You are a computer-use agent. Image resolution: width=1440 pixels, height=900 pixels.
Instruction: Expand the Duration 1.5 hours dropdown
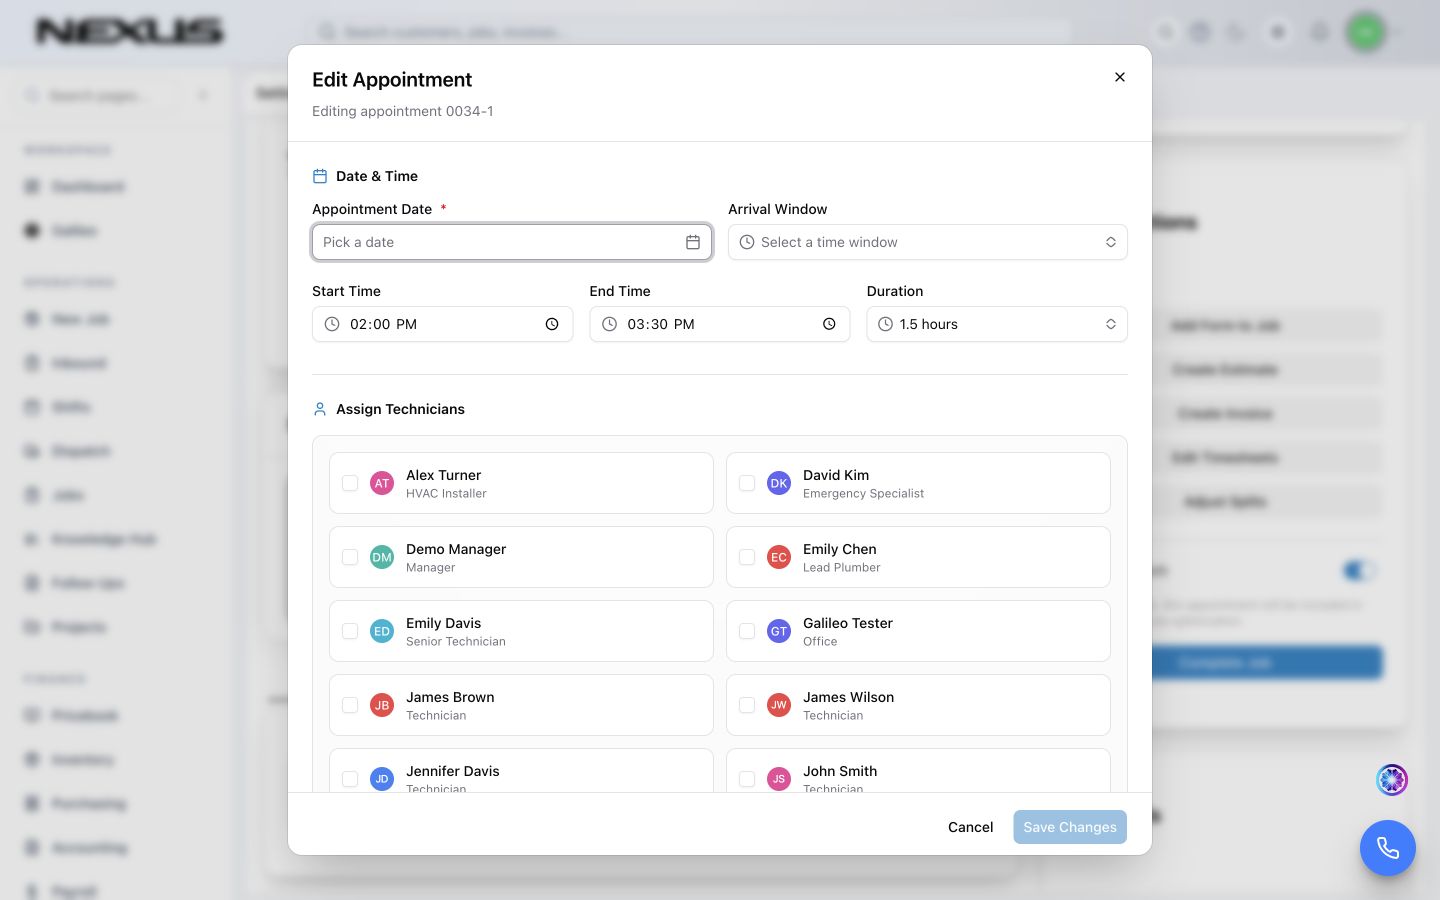[x=997, y=324]
